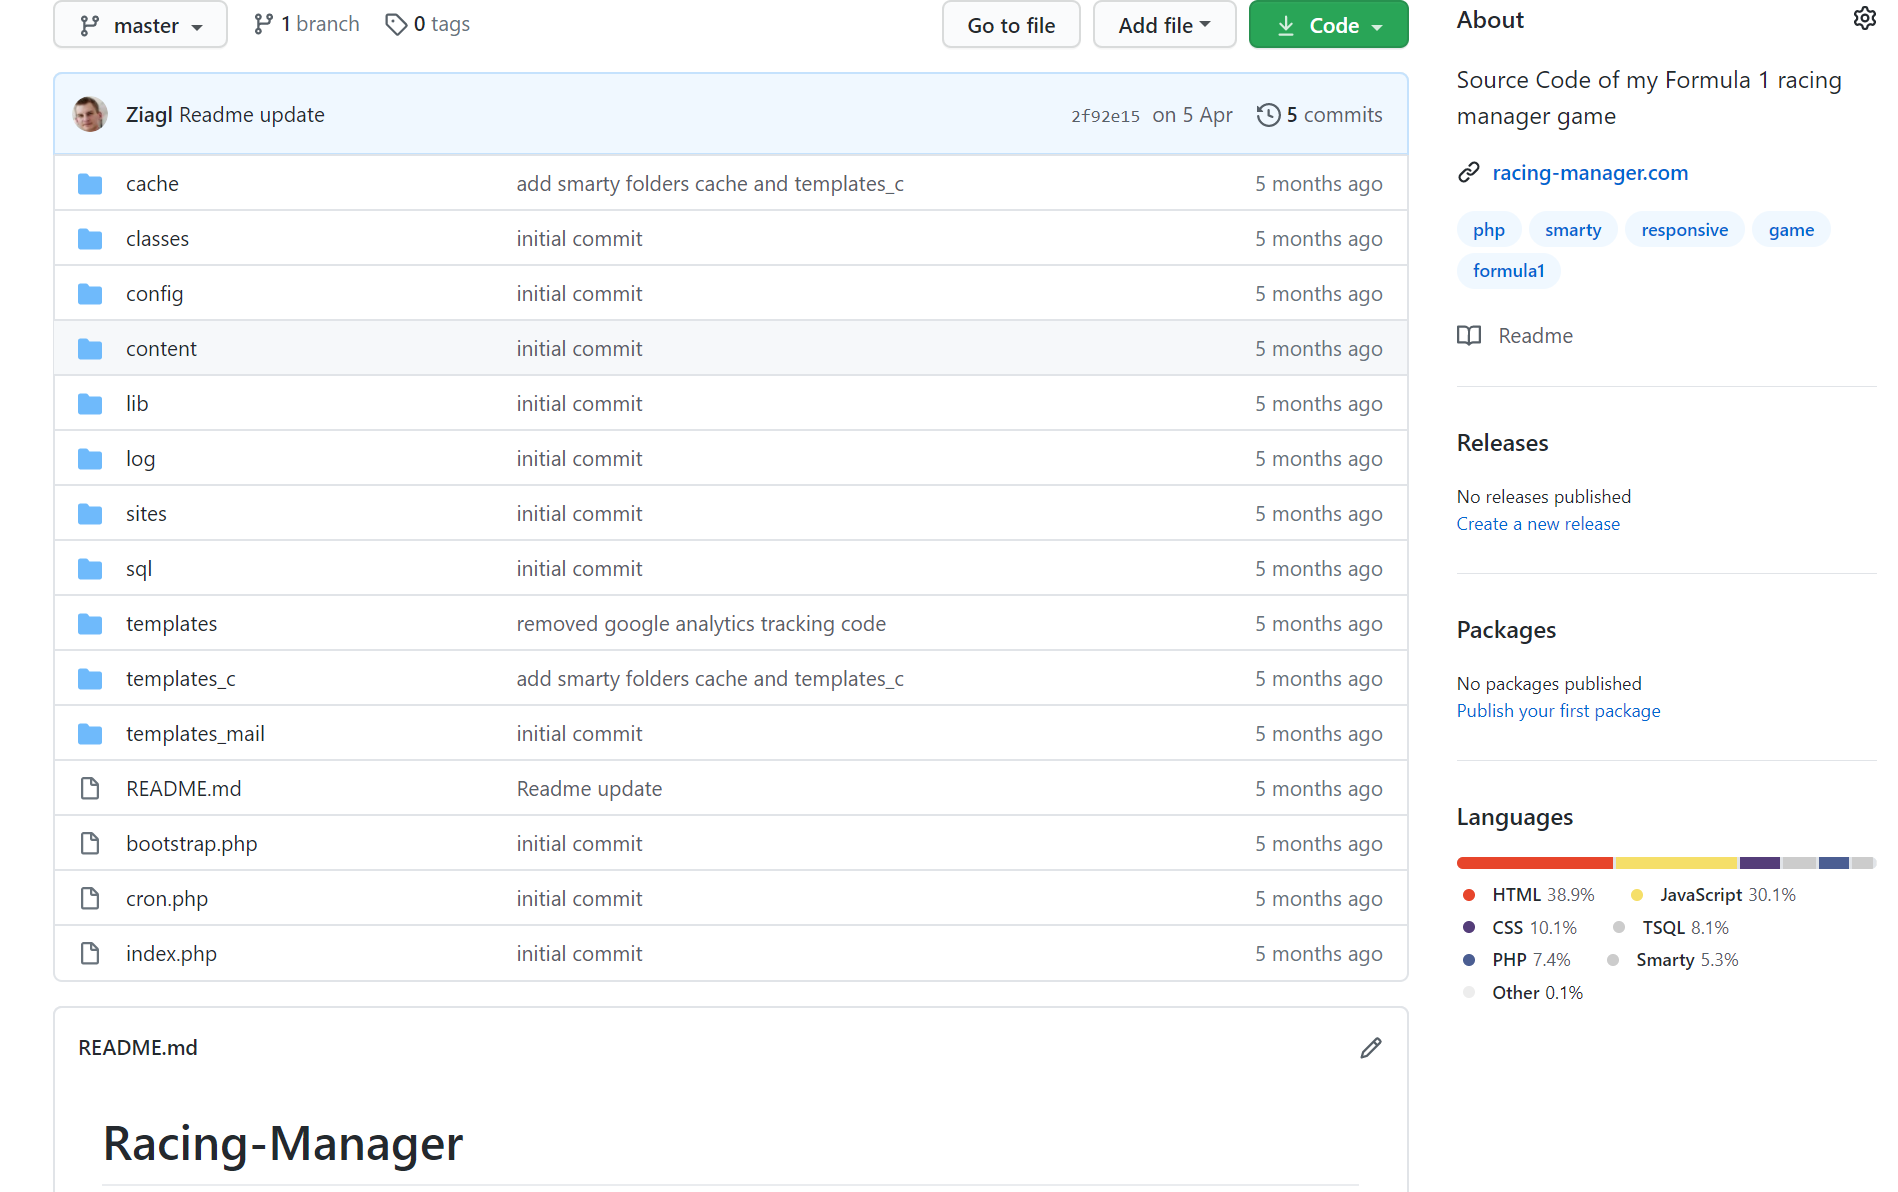Screen dimensions: 1898x1192
Task: Click the branch icon next to master
Action: [265, 23]
